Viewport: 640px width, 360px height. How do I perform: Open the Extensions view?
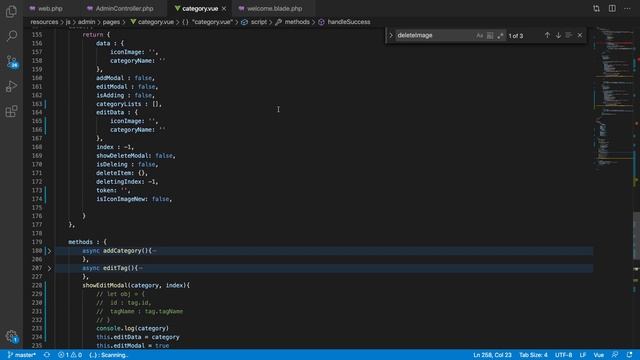[11, 111]
